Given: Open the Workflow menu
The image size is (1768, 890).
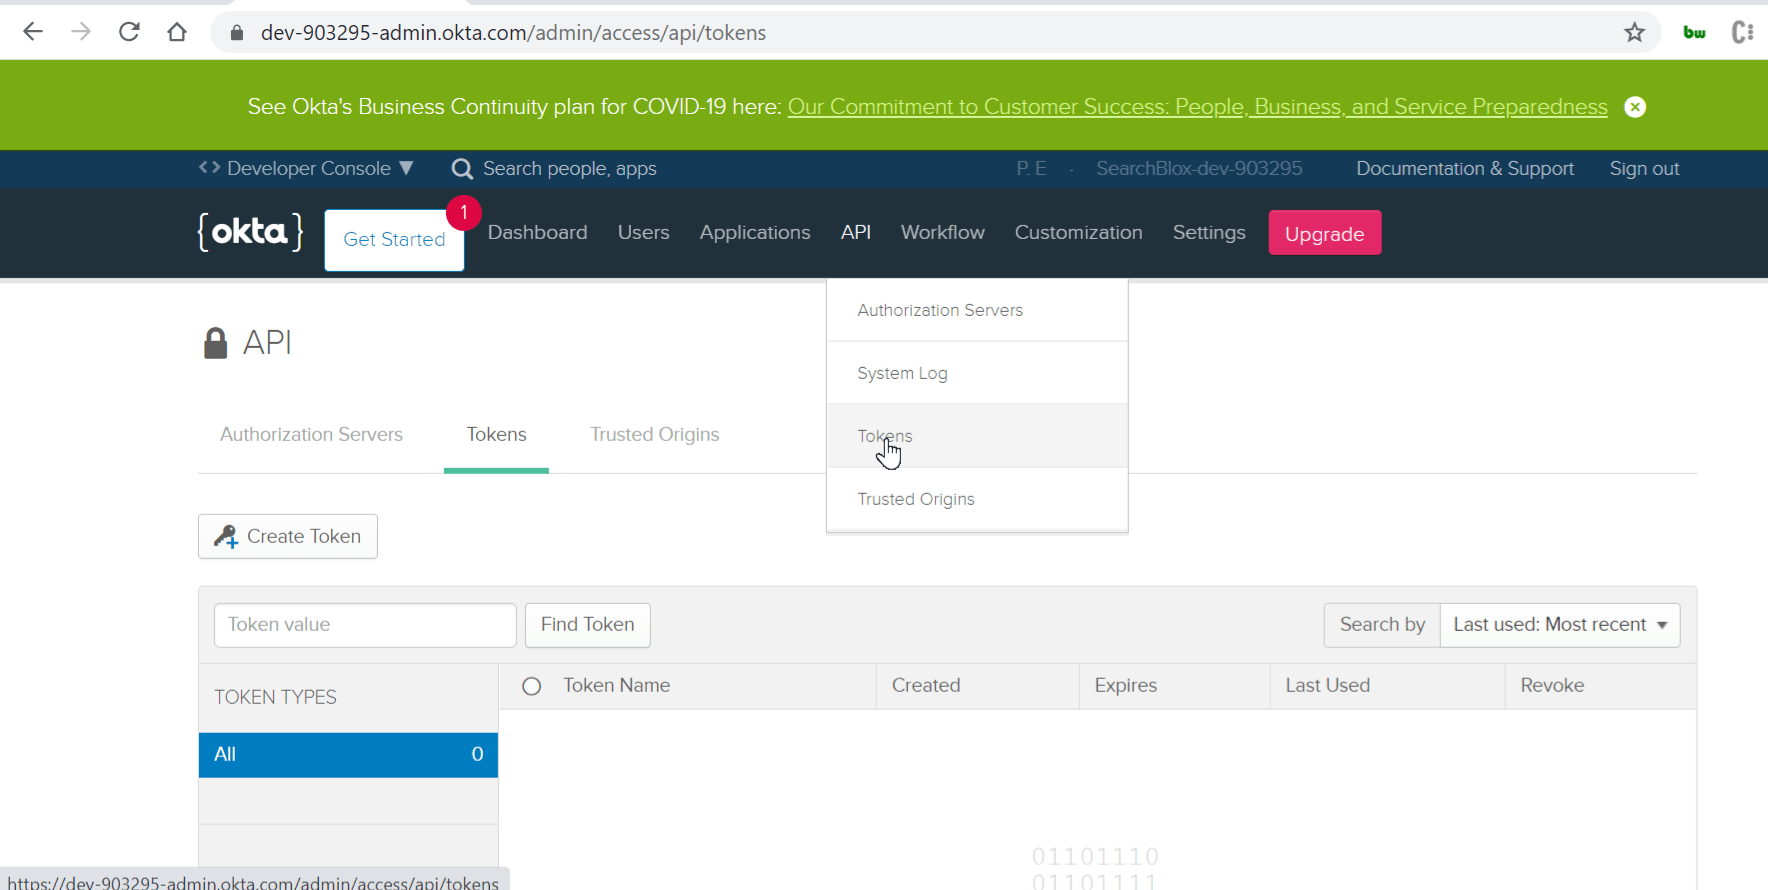Looking at the screenshot, I should [943, 232].
